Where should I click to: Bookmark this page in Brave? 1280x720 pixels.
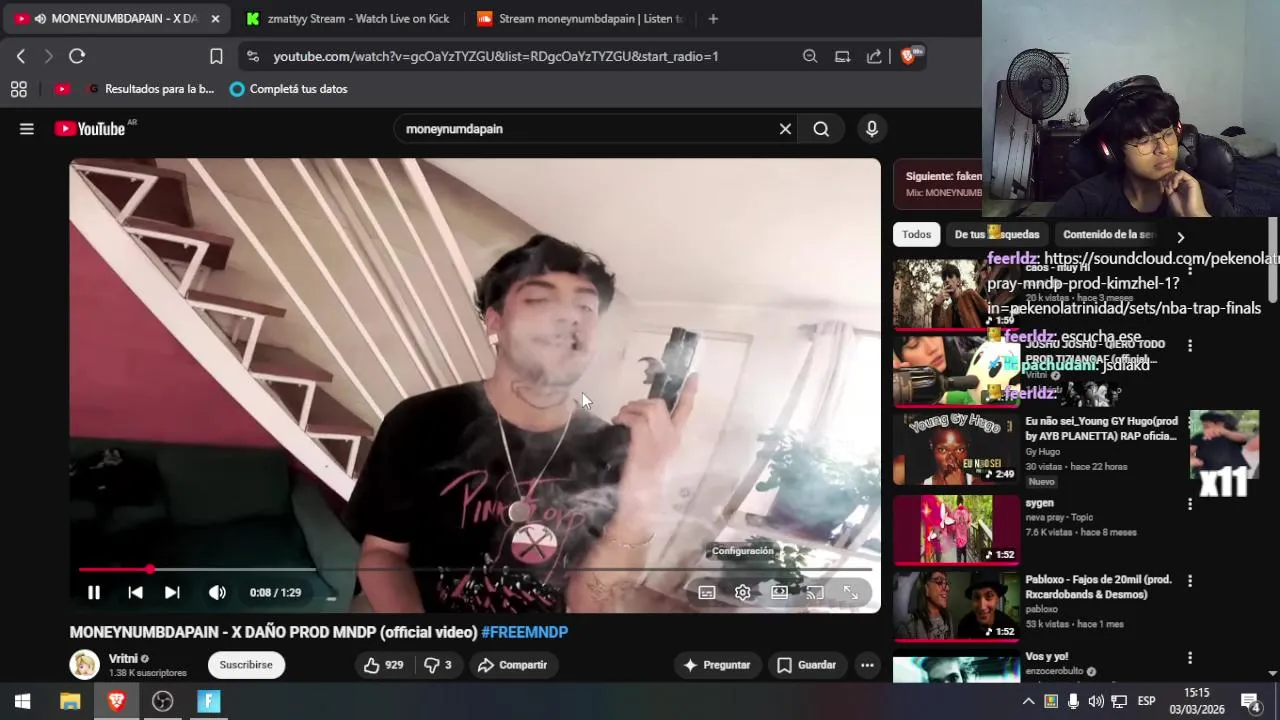(216, 57)
